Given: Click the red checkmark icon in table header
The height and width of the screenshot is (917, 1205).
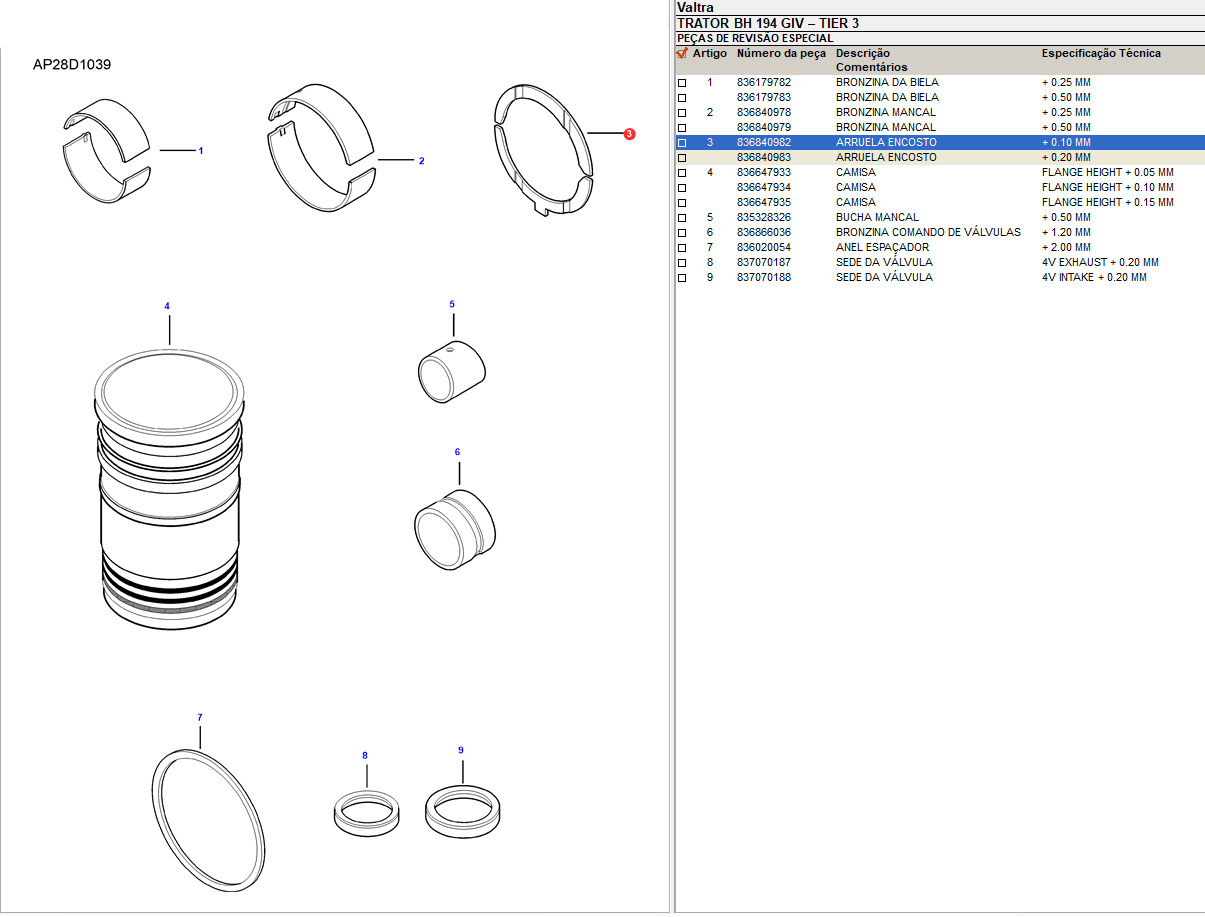Looking at the screenshot, I should coord(682,53).
